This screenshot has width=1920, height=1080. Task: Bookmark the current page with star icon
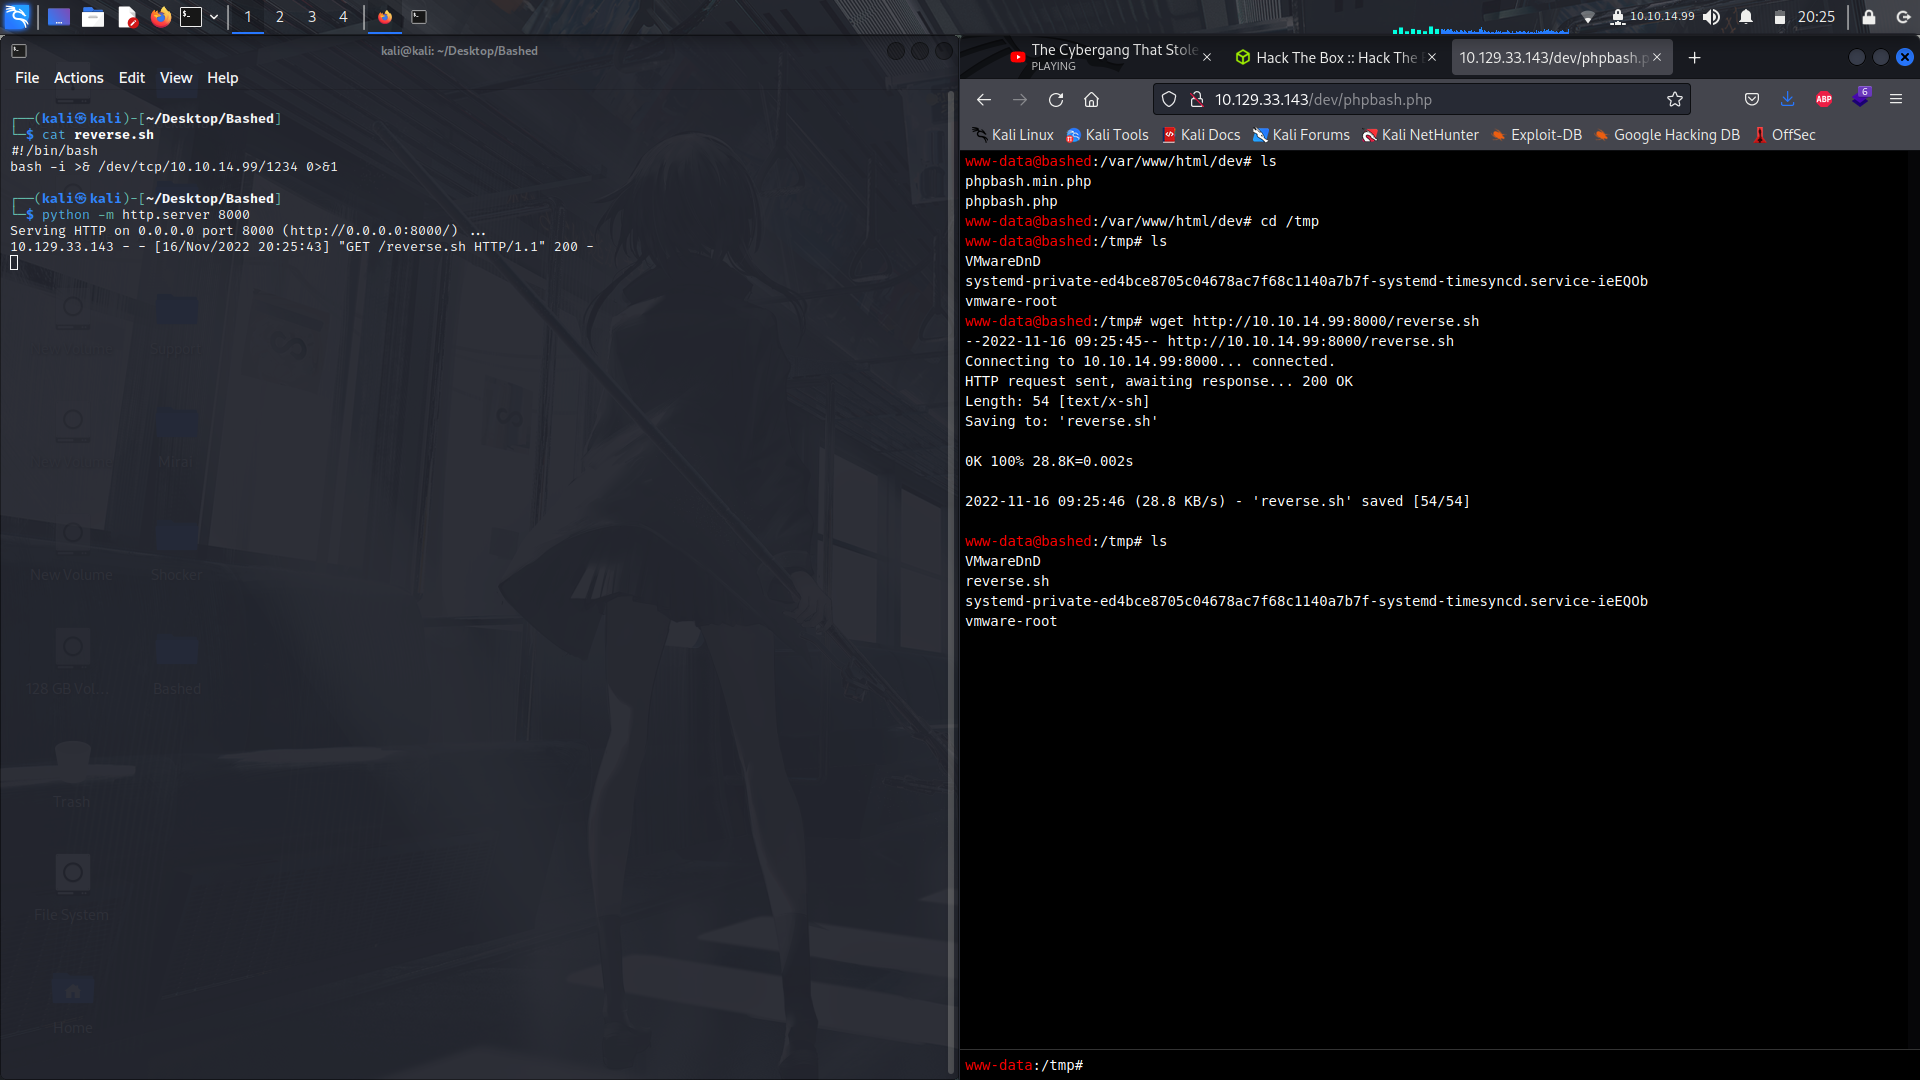point(1675,99)
